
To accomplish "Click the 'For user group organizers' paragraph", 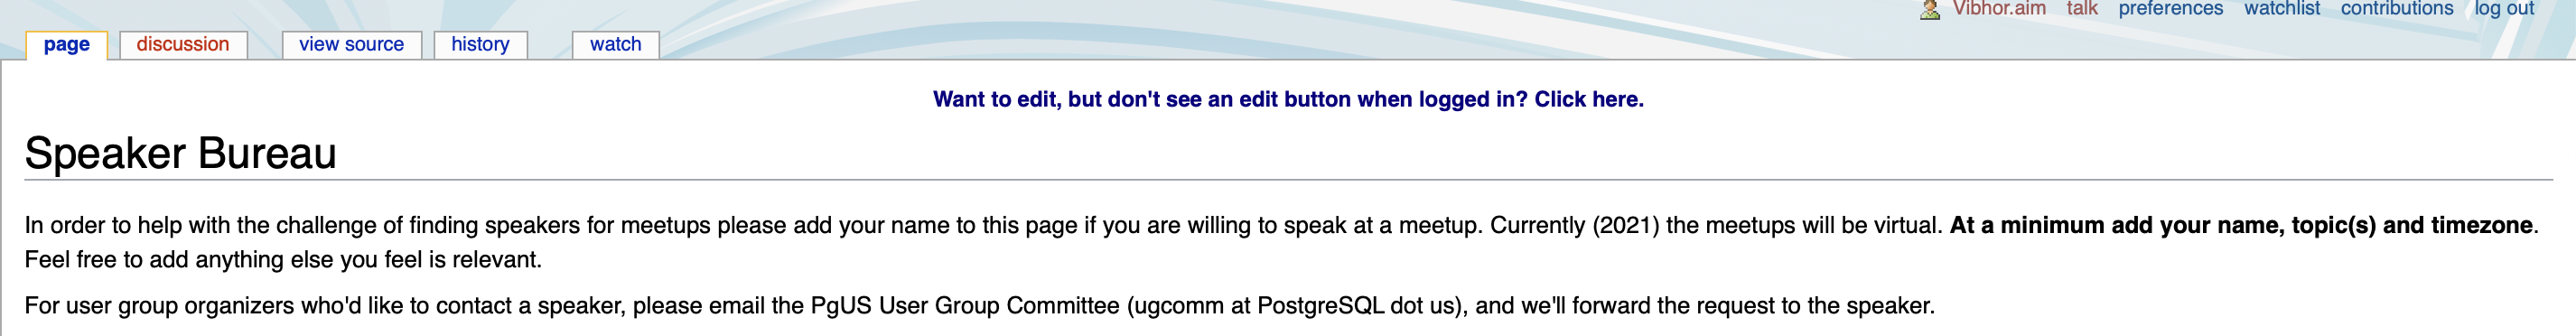I will point(980,306).
